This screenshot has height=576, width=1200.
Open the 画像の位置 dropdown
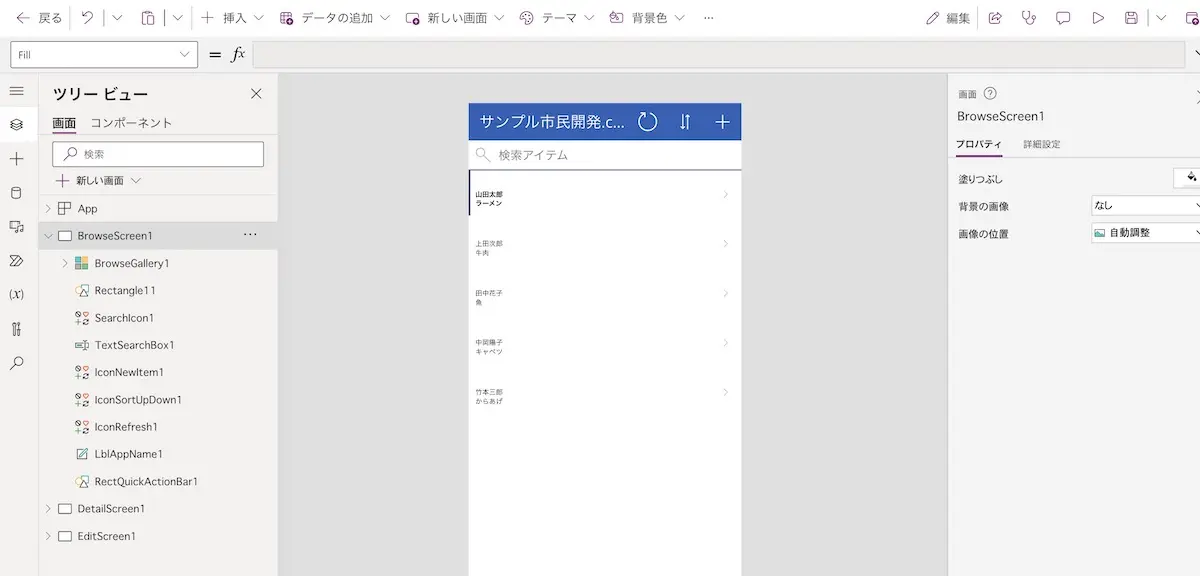click(x=1146, y=233)
